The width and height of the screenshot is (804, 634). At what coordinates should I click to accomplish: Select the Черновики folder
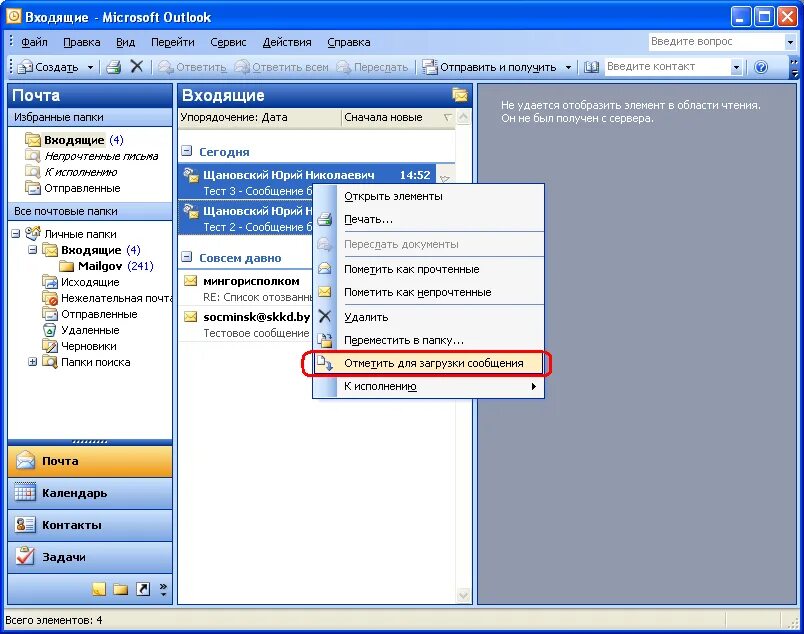point(79,346)
